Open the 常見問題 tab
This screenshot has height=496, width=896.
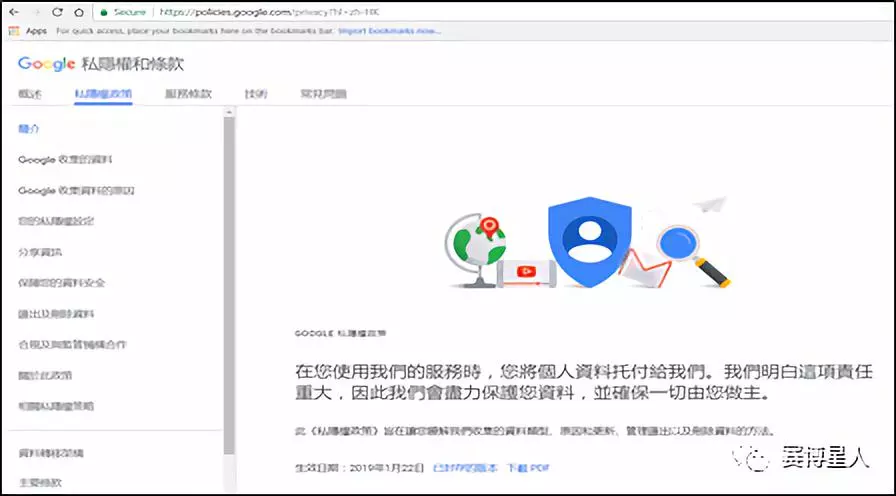[x=323, y=94]
